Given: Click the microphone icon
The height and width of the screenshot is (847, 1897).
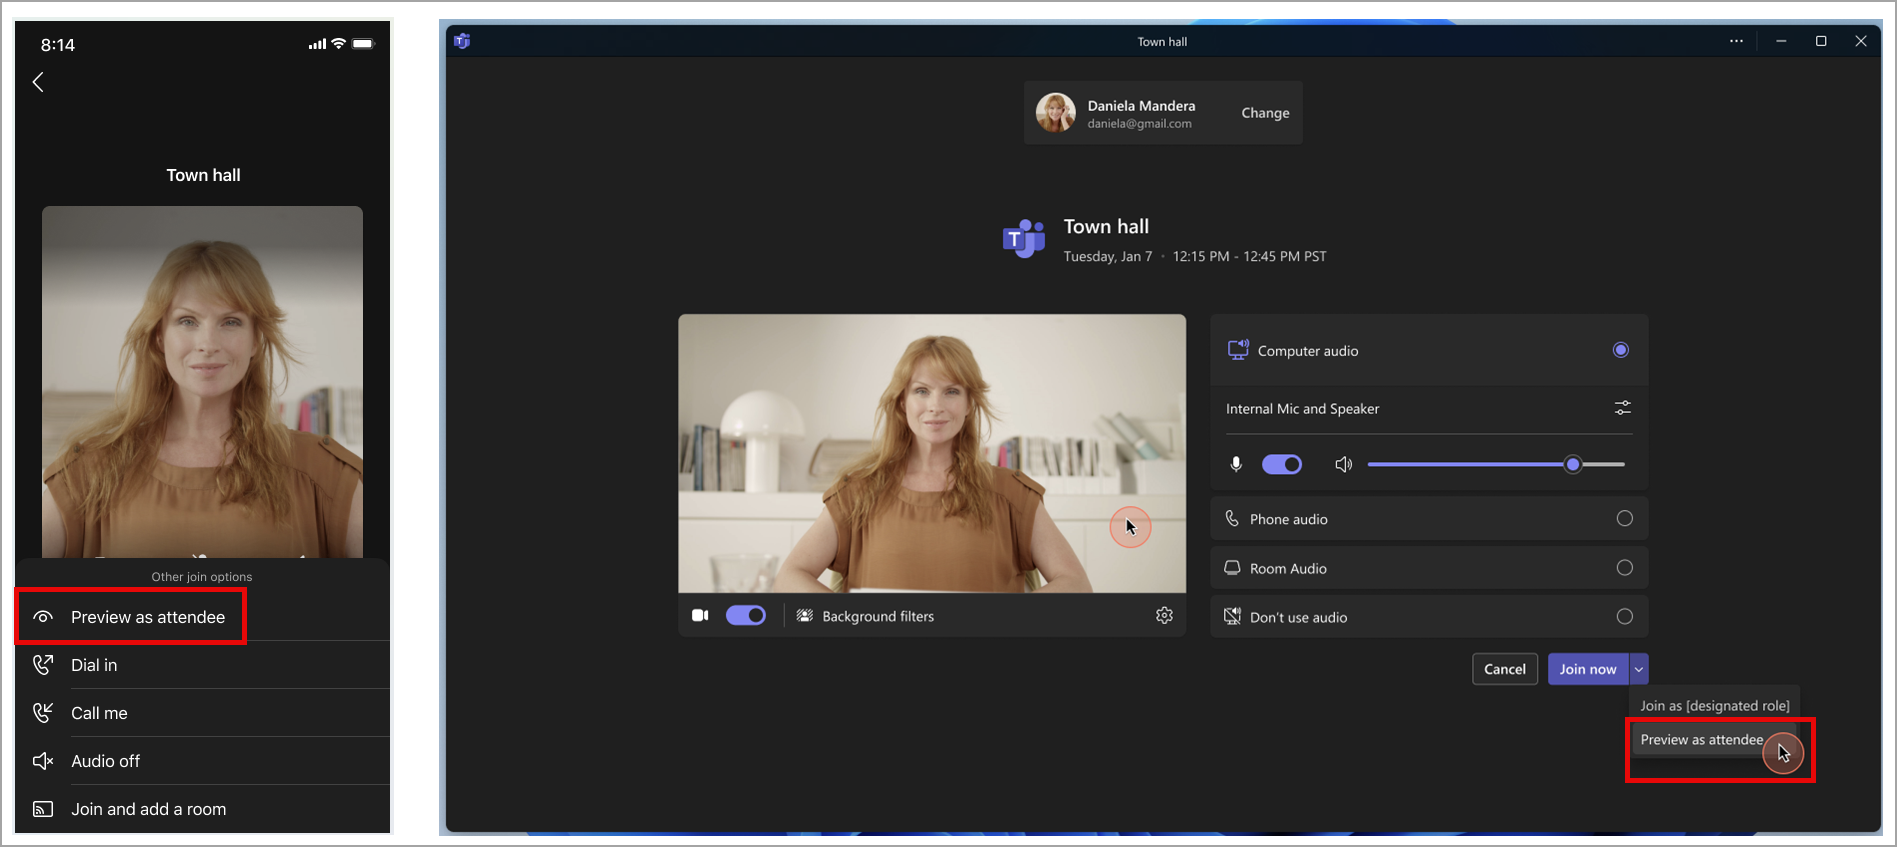Looking at the screenshot, I should point(1236,464).
